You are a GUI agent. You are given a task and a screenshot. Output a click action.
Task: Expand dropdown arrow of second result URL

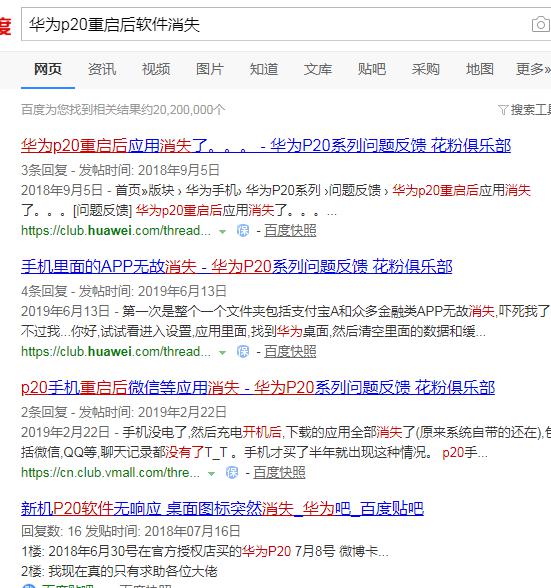coord(222,353)
